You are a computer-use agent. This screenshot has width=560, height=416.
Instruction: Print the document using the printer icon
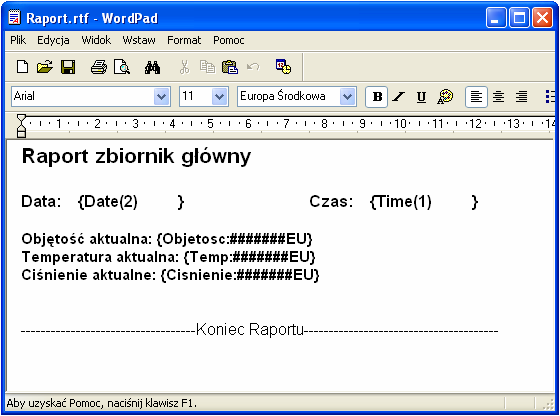click(99, 67)
